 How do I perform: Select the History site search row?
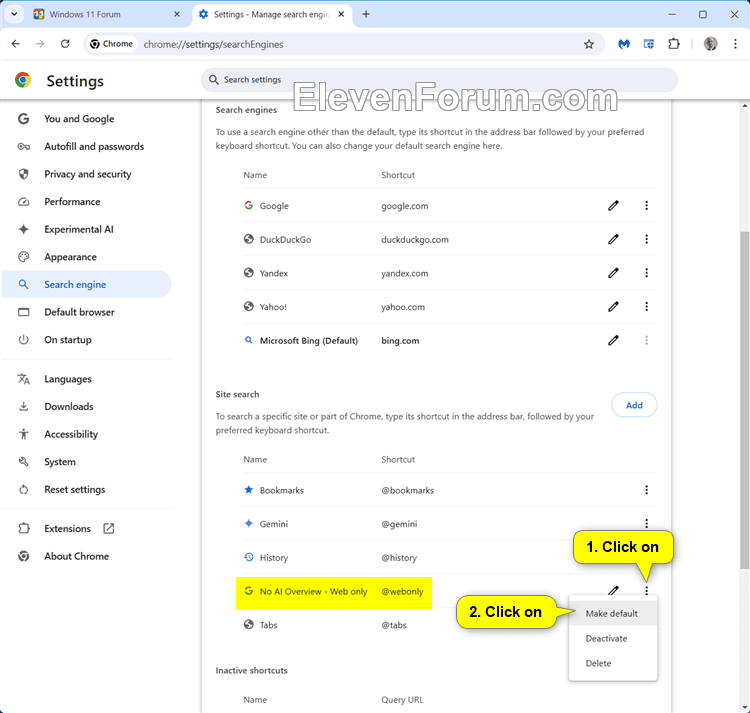(x=450, y=558)
